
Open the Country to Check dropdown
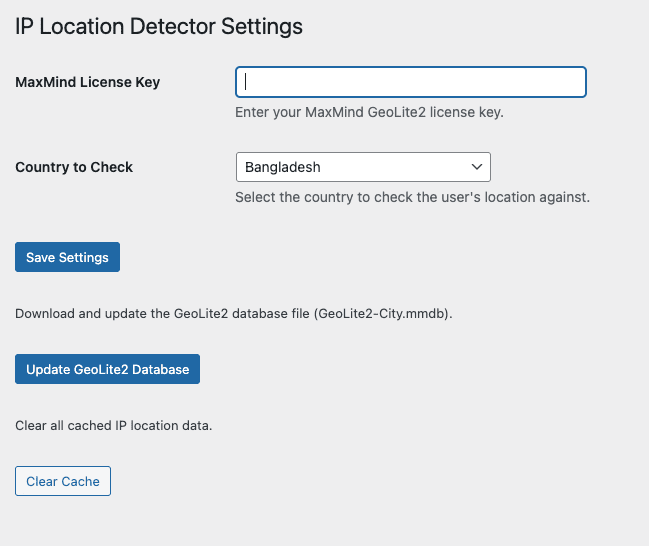362,167
